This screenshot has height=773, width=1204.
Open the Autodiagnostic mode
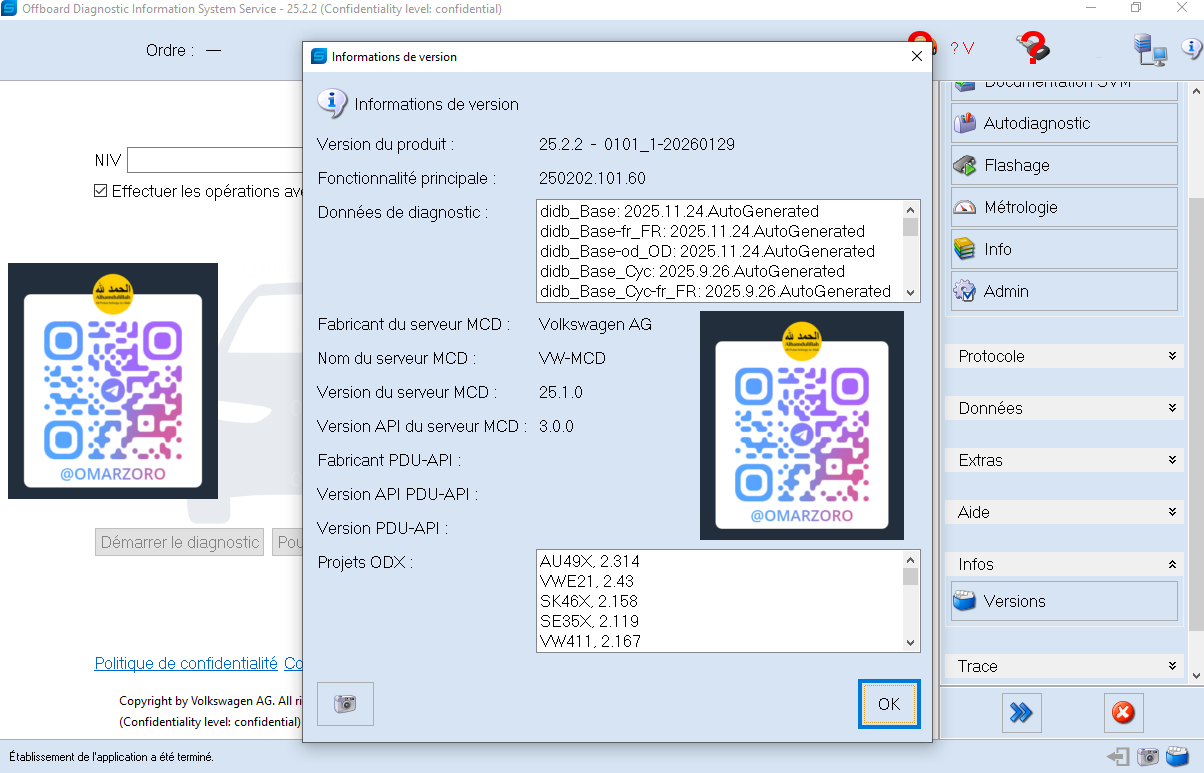1064,123
